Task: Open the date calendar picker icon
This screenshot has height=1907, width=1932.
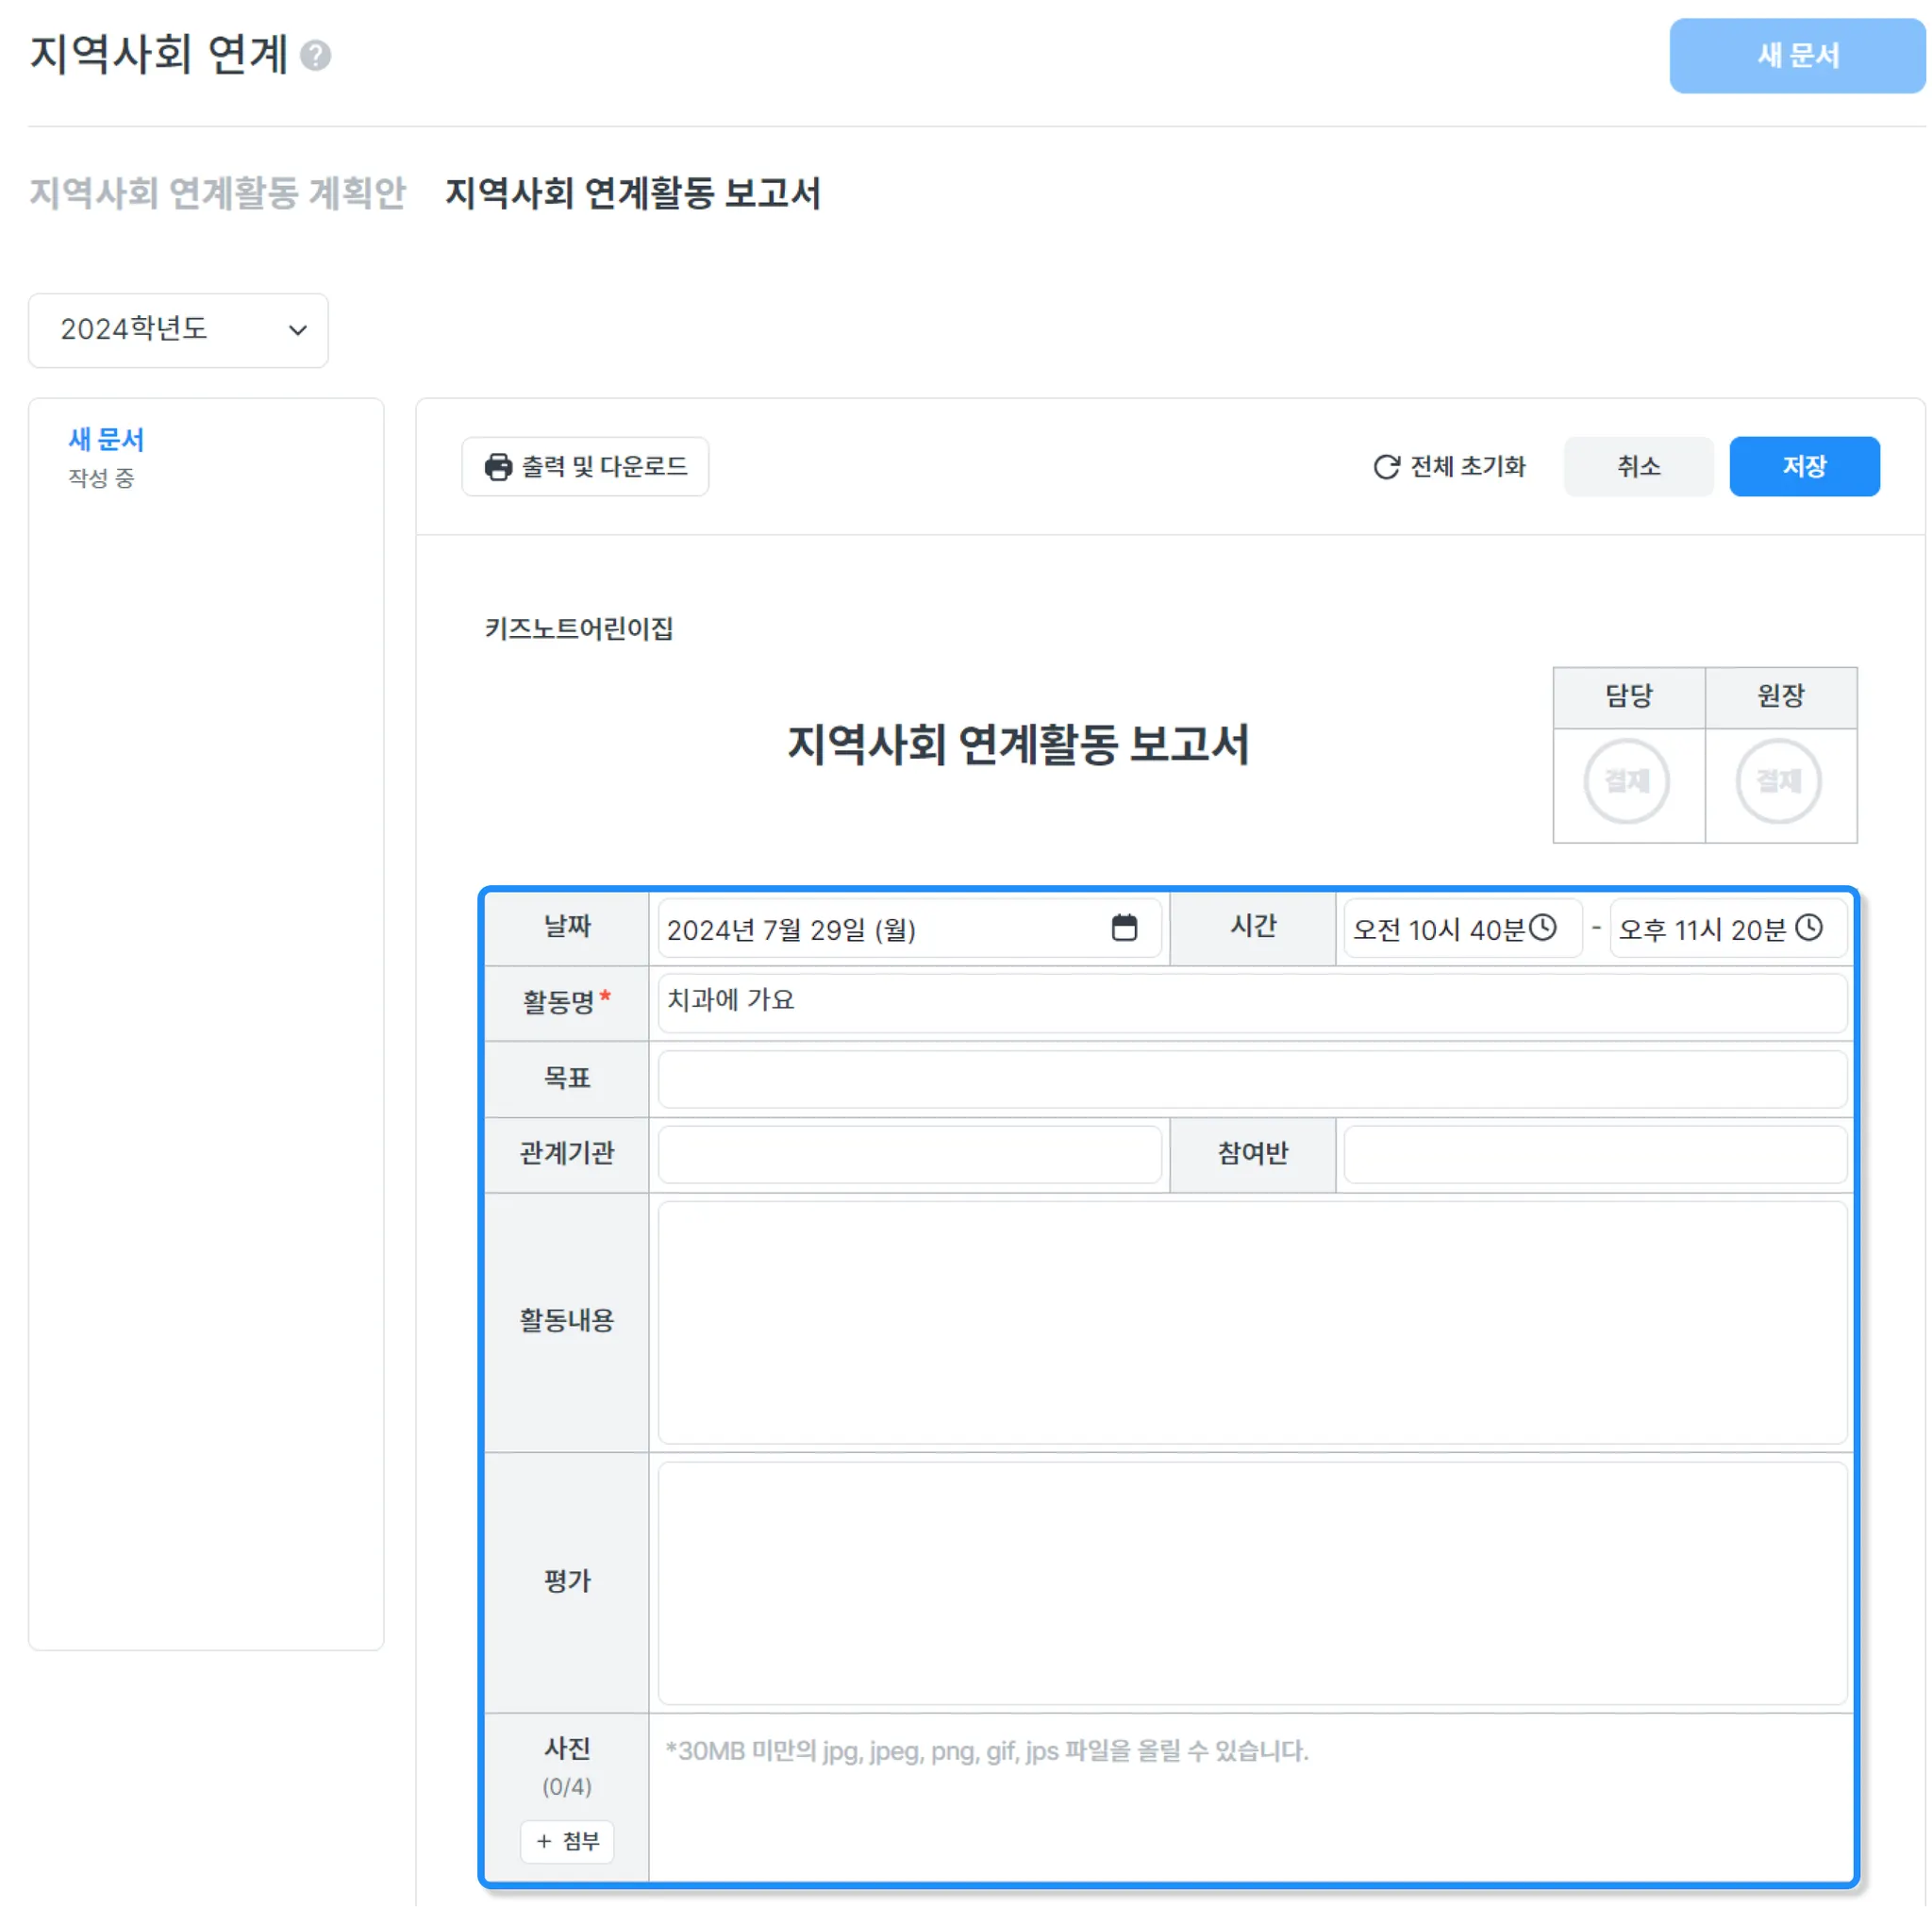Action: 1124,928
